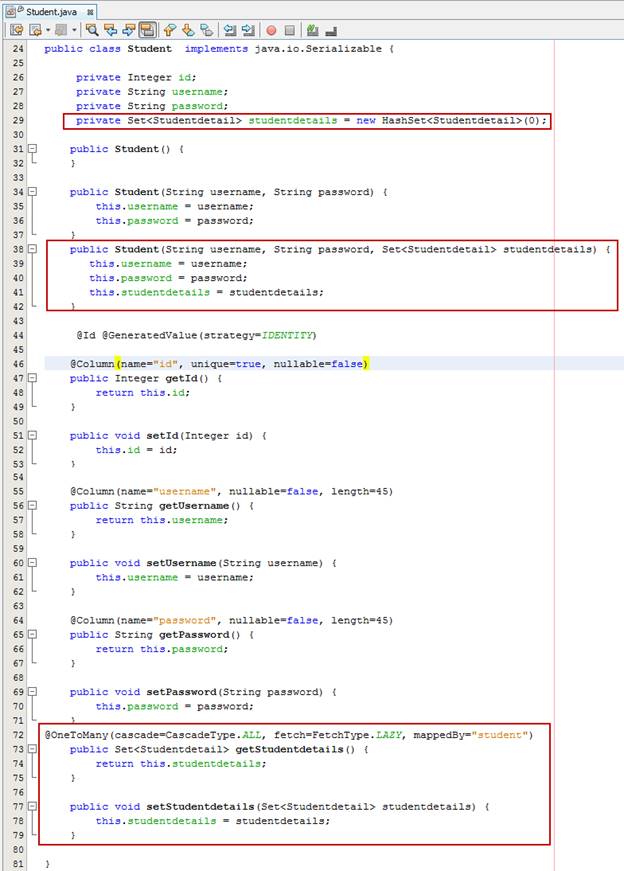Click 'return this.username;' statement
The image size is (624, 871).
pos(162,520)
